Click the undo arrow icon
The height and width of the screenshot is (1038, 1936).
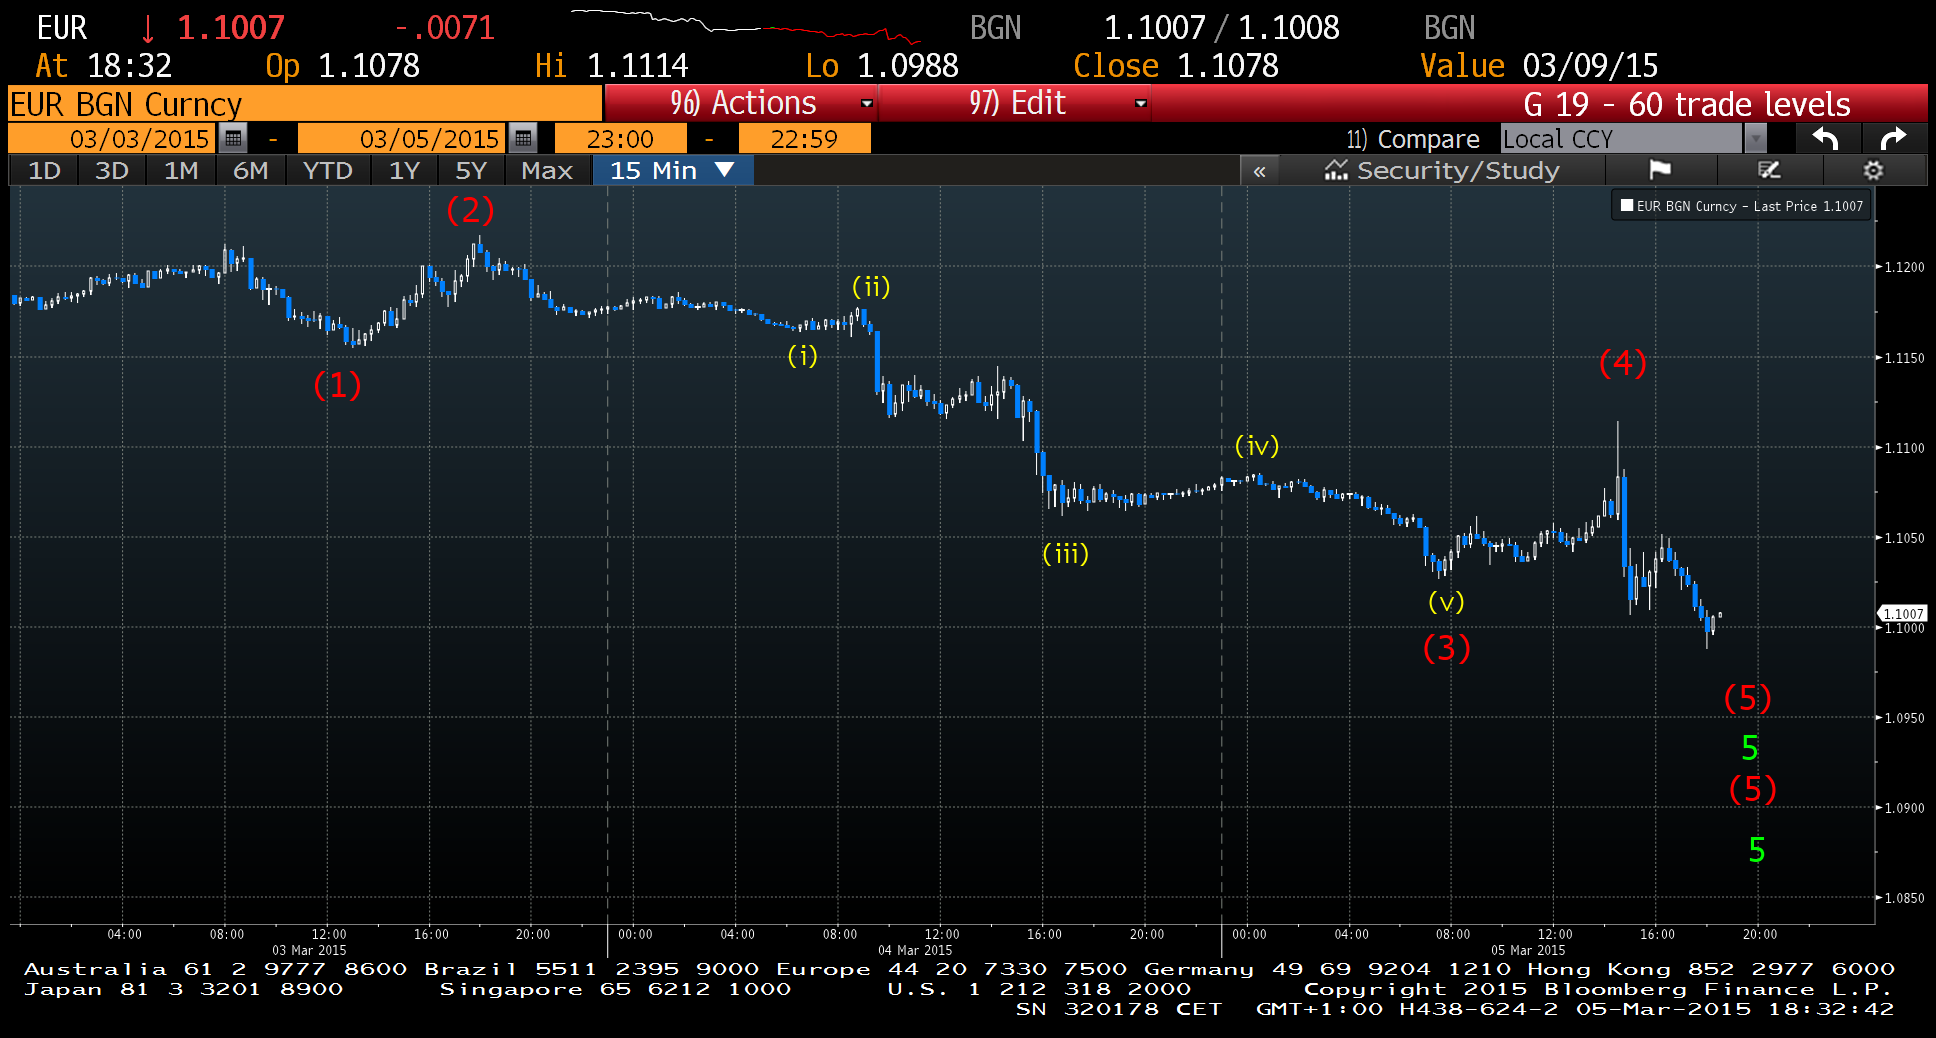(x=1825, y=138)
